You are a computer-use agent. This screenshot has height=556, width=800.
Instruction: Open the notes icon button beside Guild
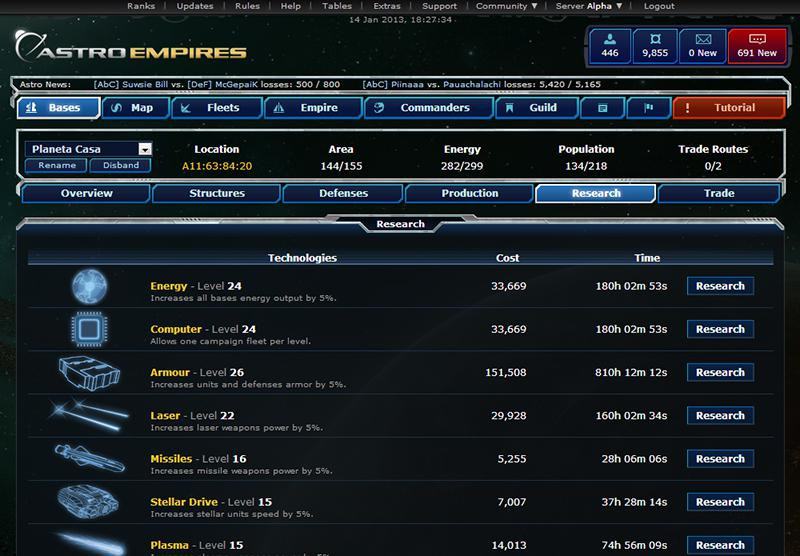click(603, 108)
